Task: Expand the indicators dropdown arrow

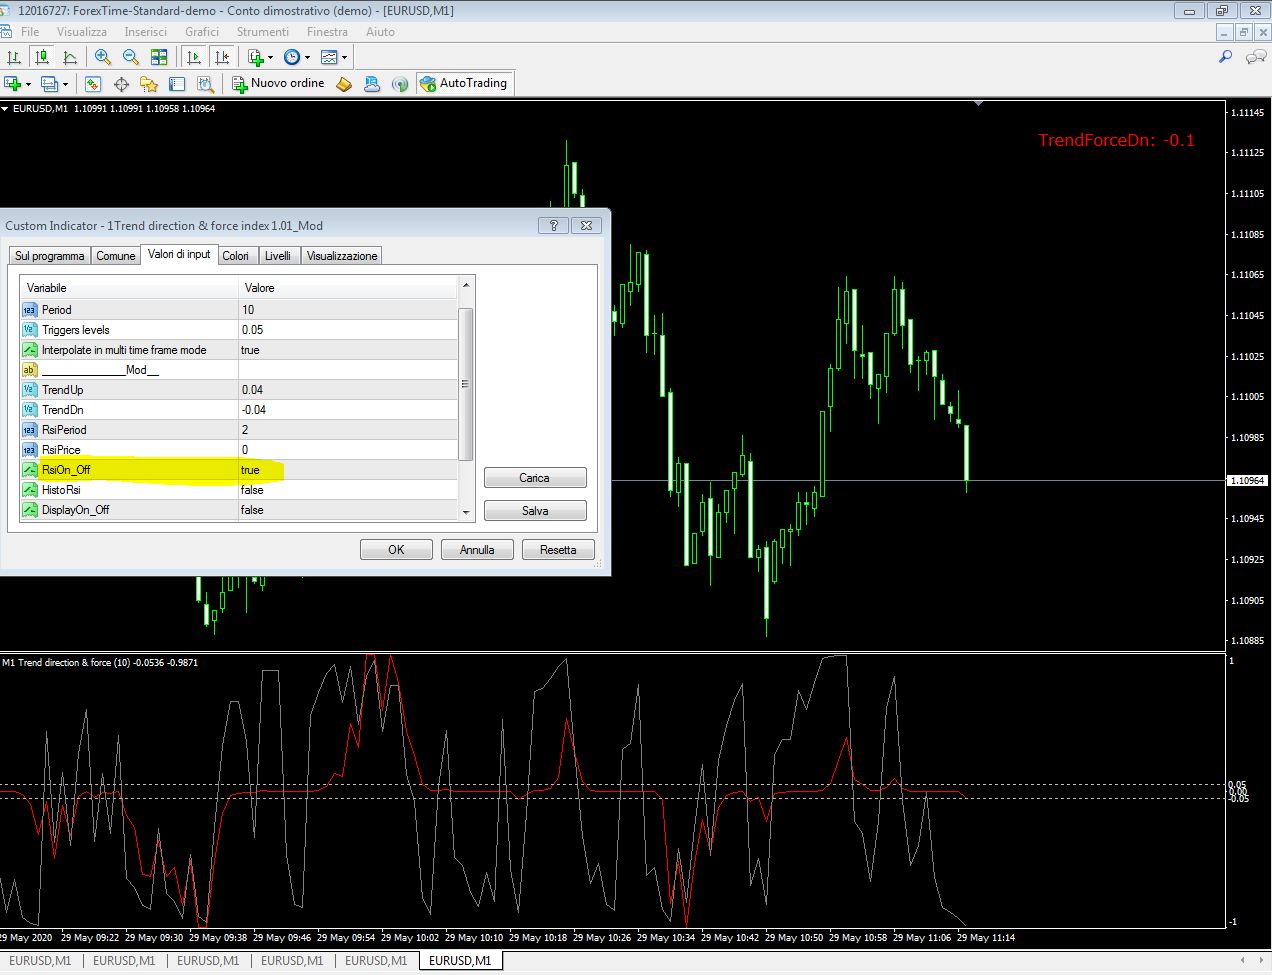Action: click(x=270, y=57)
